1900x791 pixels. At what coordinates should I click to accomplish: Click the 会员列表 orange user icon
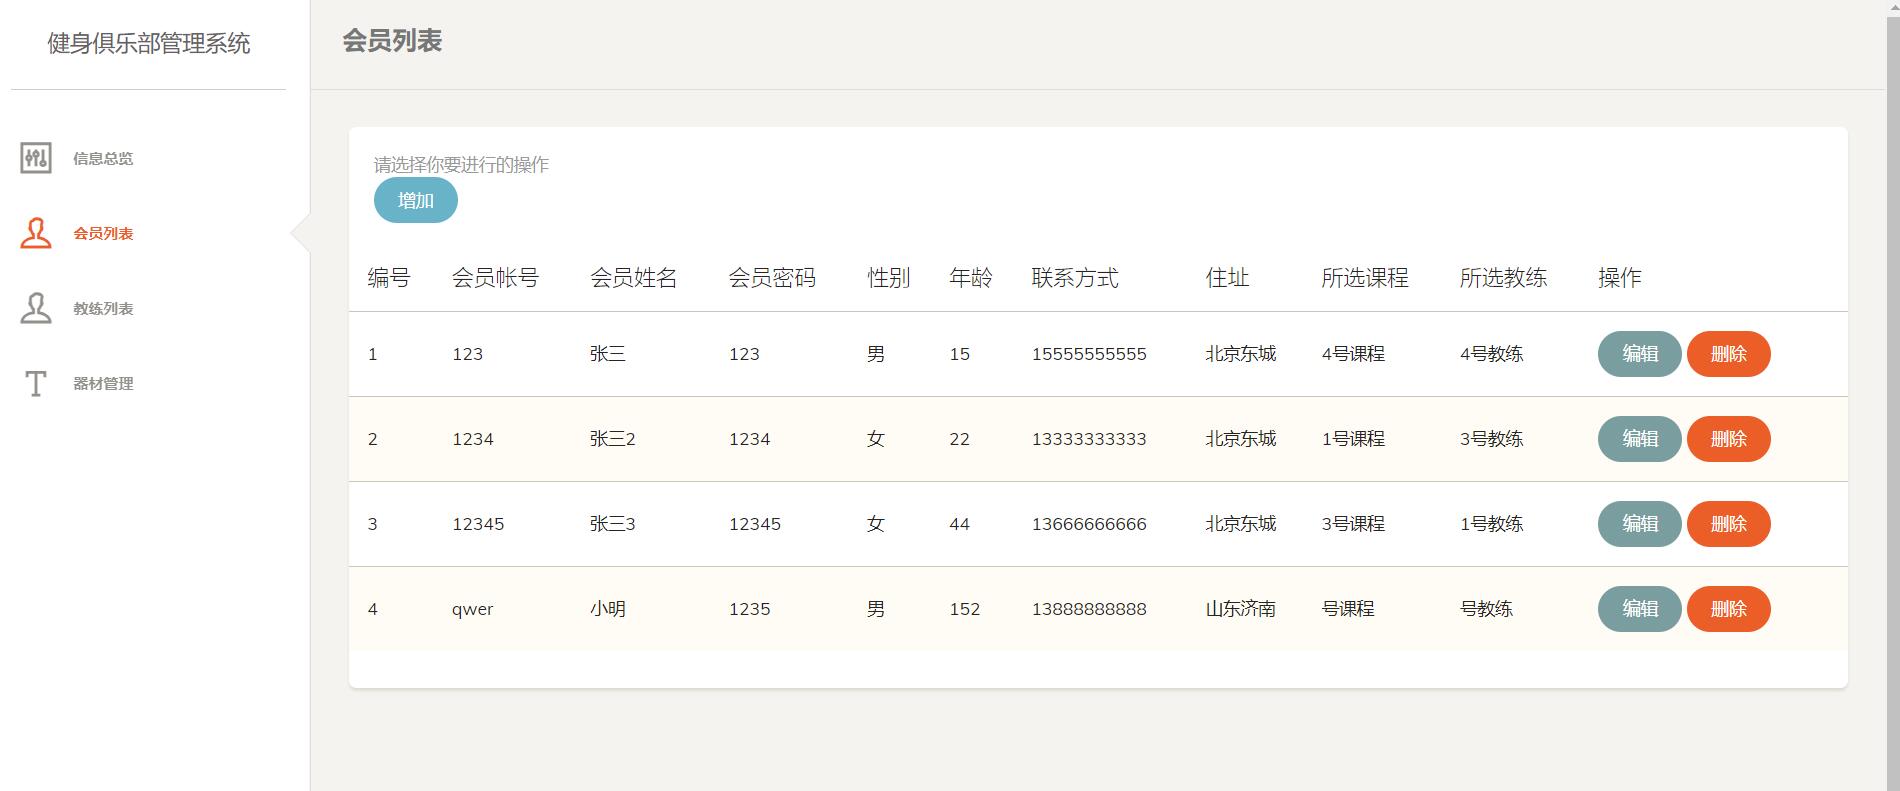[x=36, y=233]
